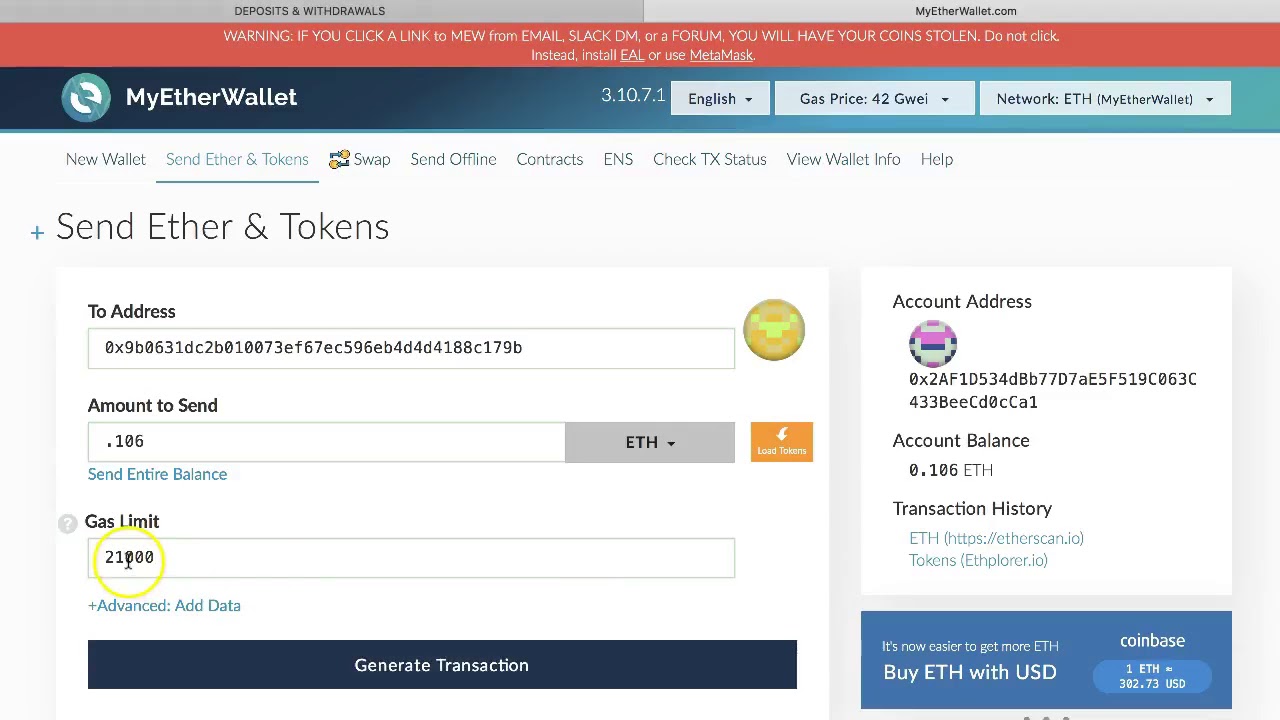
Task: Go to the Check TX Status tab
Action: pos(710,160)
